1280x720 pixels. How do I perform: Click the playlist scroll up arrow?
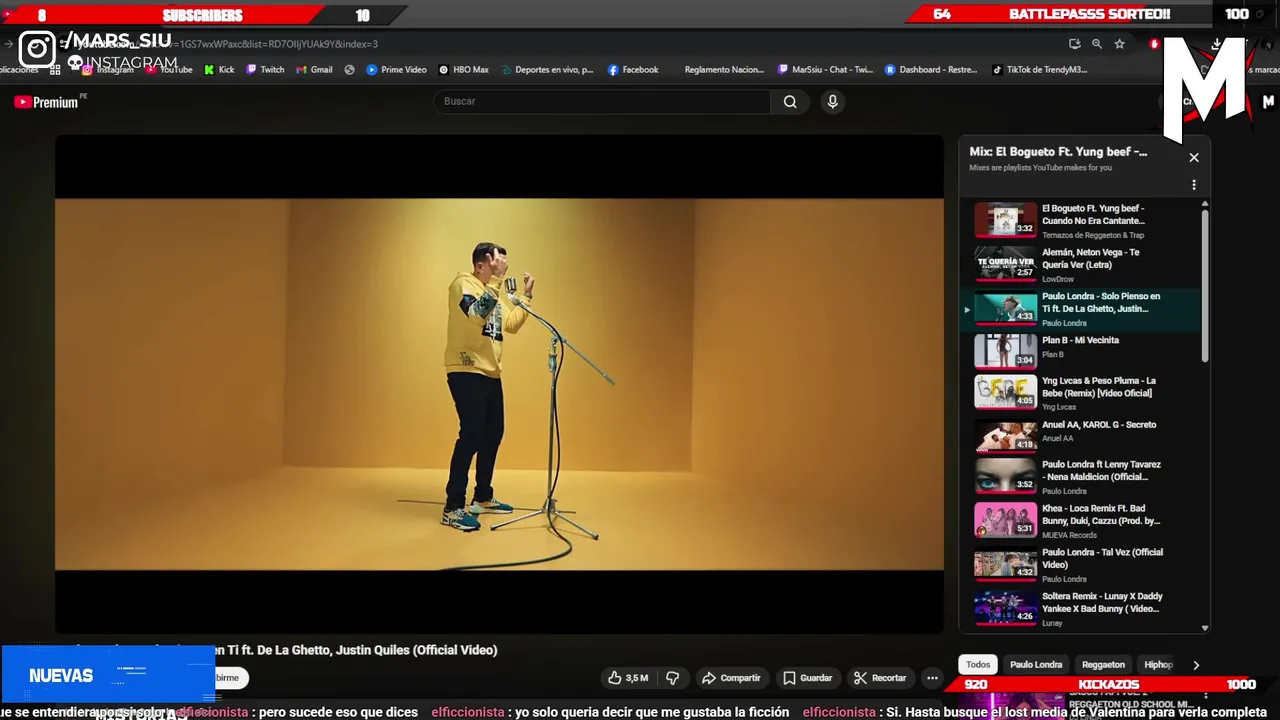tap(1204, 203)
